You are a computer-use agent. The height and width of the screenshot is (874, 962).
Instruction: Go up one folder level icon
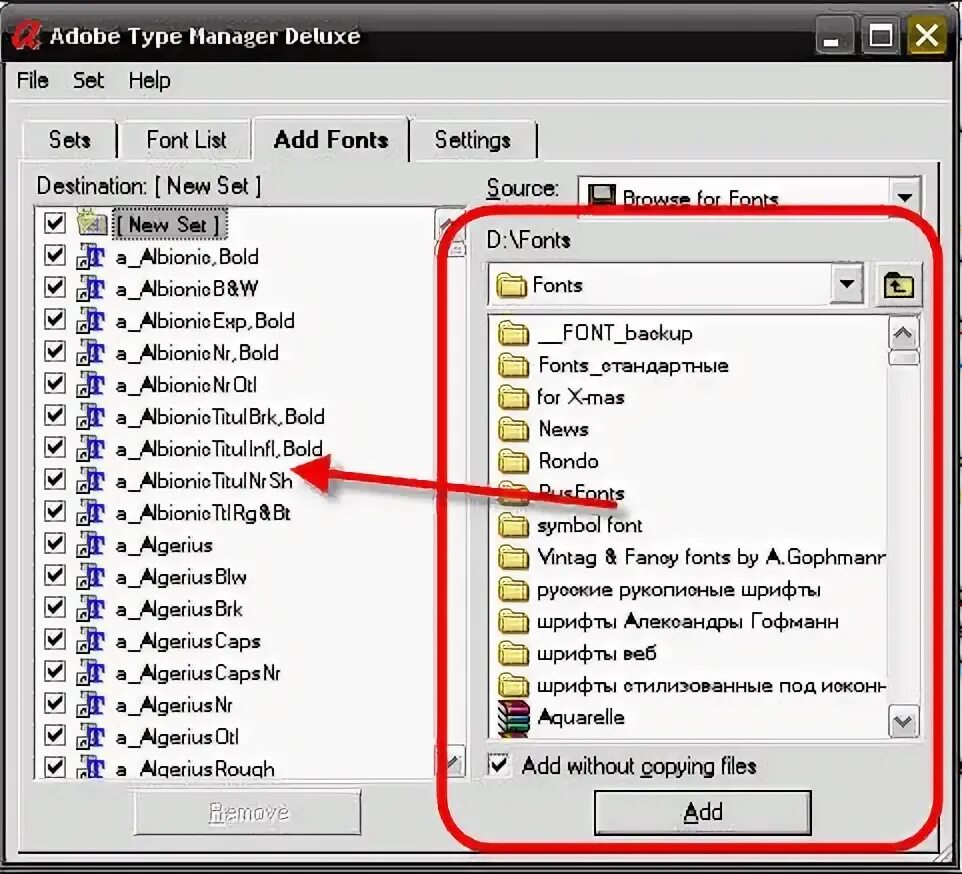tap(898, 285)
